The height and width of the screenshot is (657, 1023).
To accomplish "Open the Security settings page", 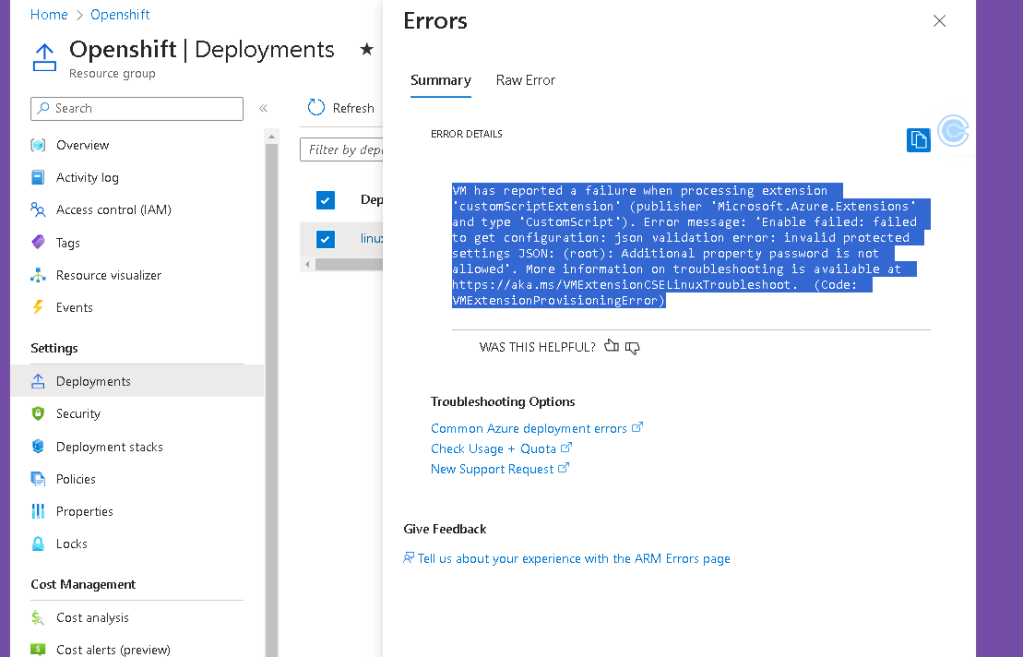I will click(78, 414).
